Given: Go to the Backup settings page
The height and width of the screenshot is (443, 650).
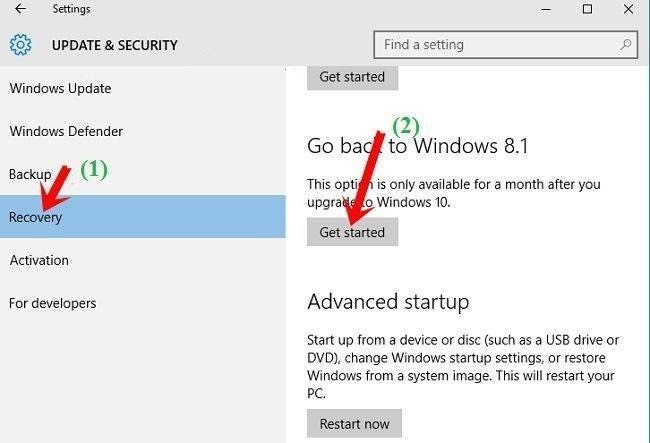Looking at the screenshot, I should click(x=30, y=174).
